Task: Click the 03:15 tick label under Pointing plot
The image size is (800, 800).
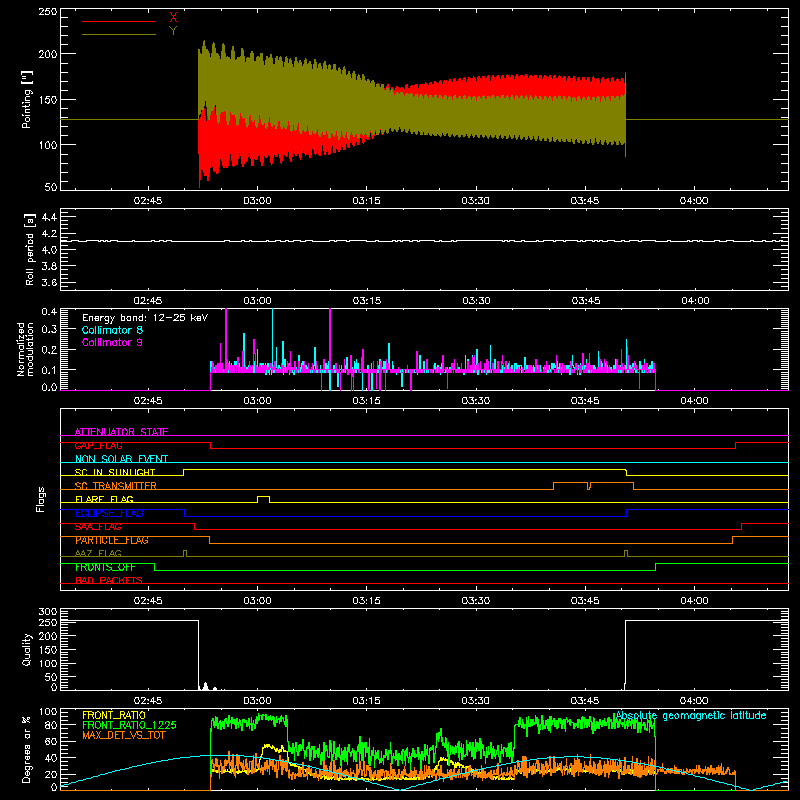Action: (x=366, y=201)
